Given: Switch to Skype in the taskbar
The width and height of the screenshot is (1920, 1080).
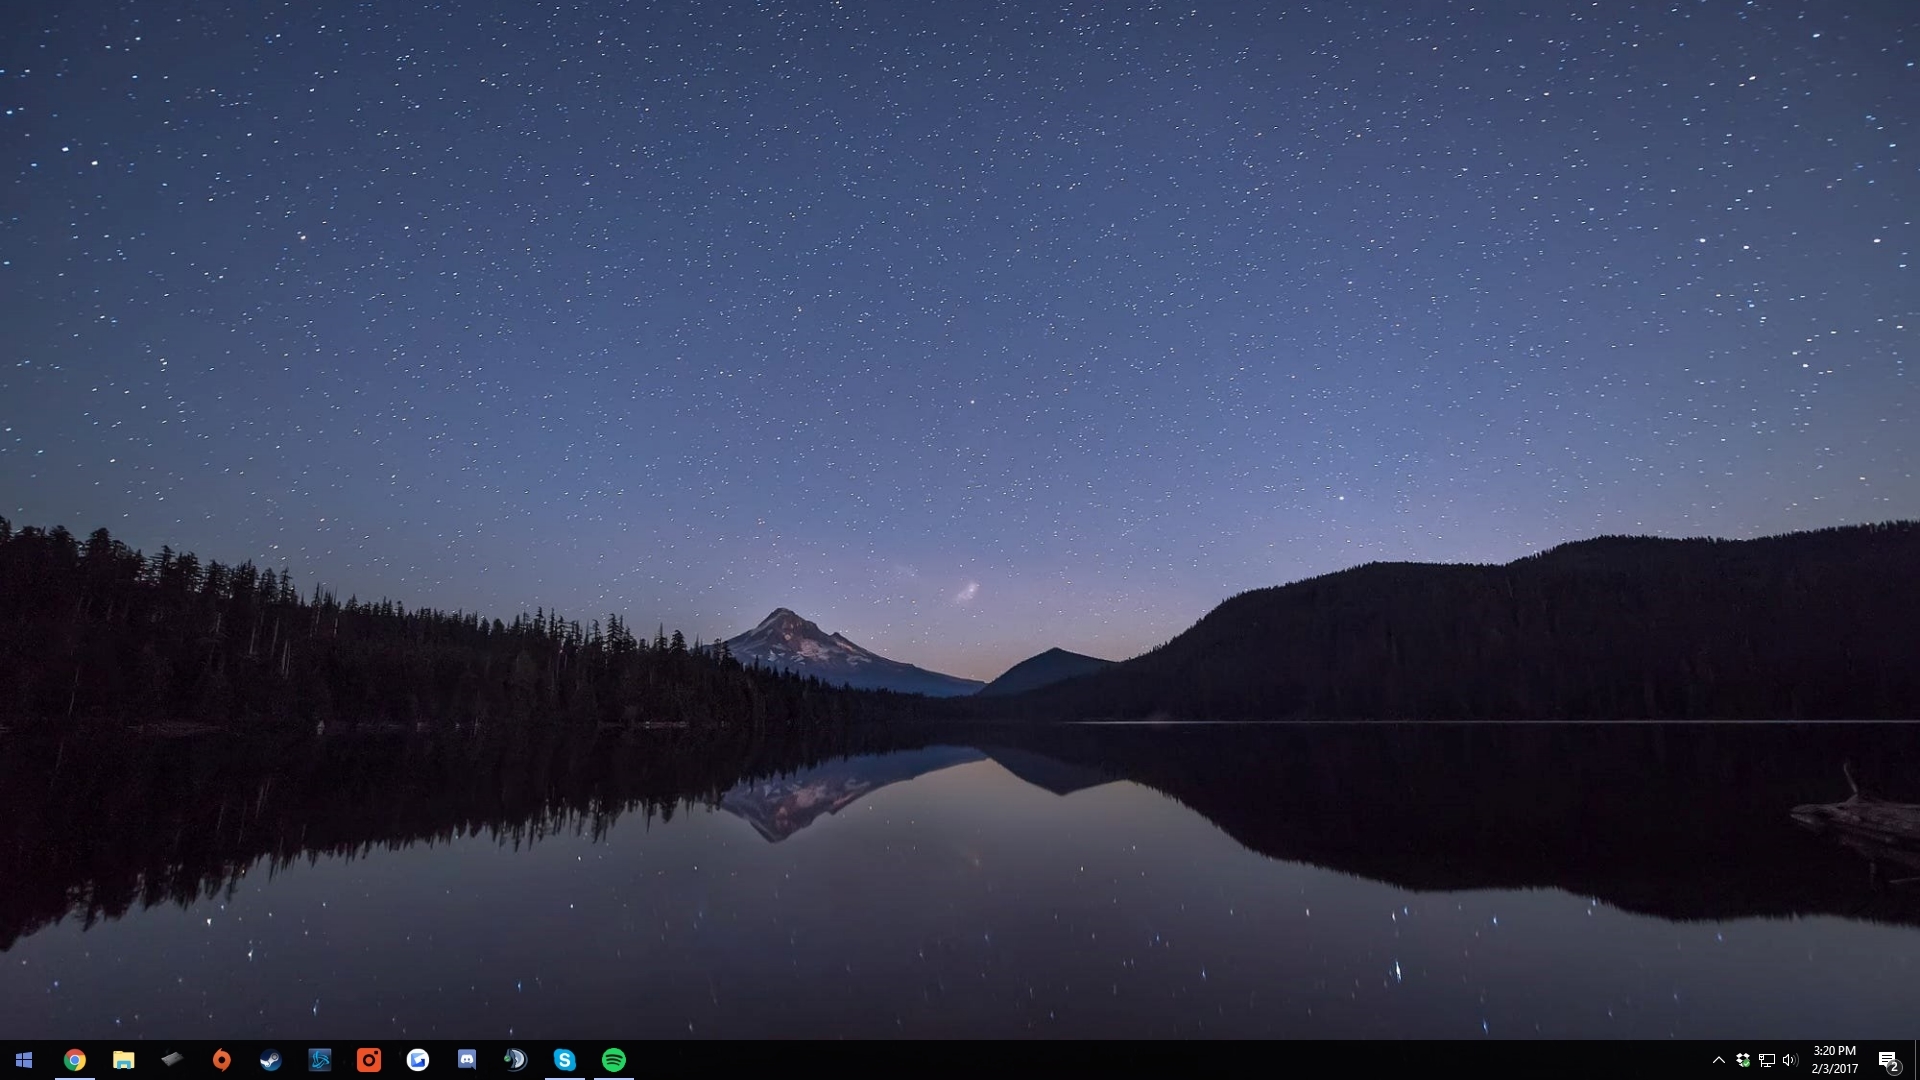Looking at the screenshot, I should (x=565, y=1060).
